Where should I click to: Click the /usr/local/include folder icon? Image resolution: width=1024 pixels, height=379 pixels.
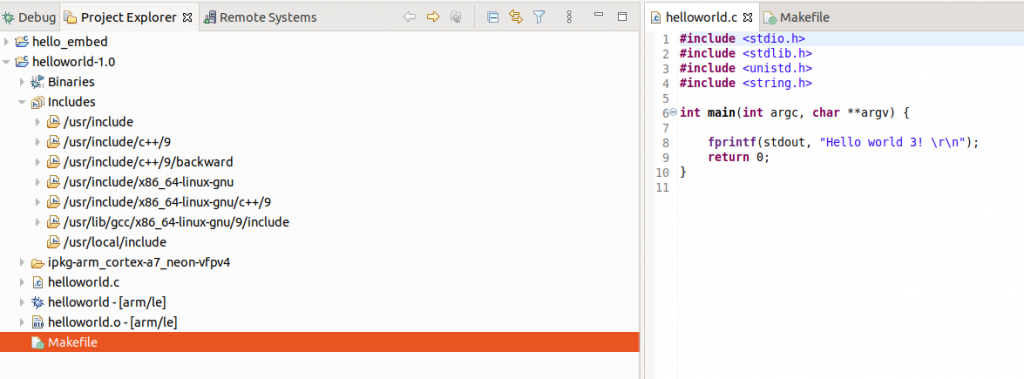point(54,242)
